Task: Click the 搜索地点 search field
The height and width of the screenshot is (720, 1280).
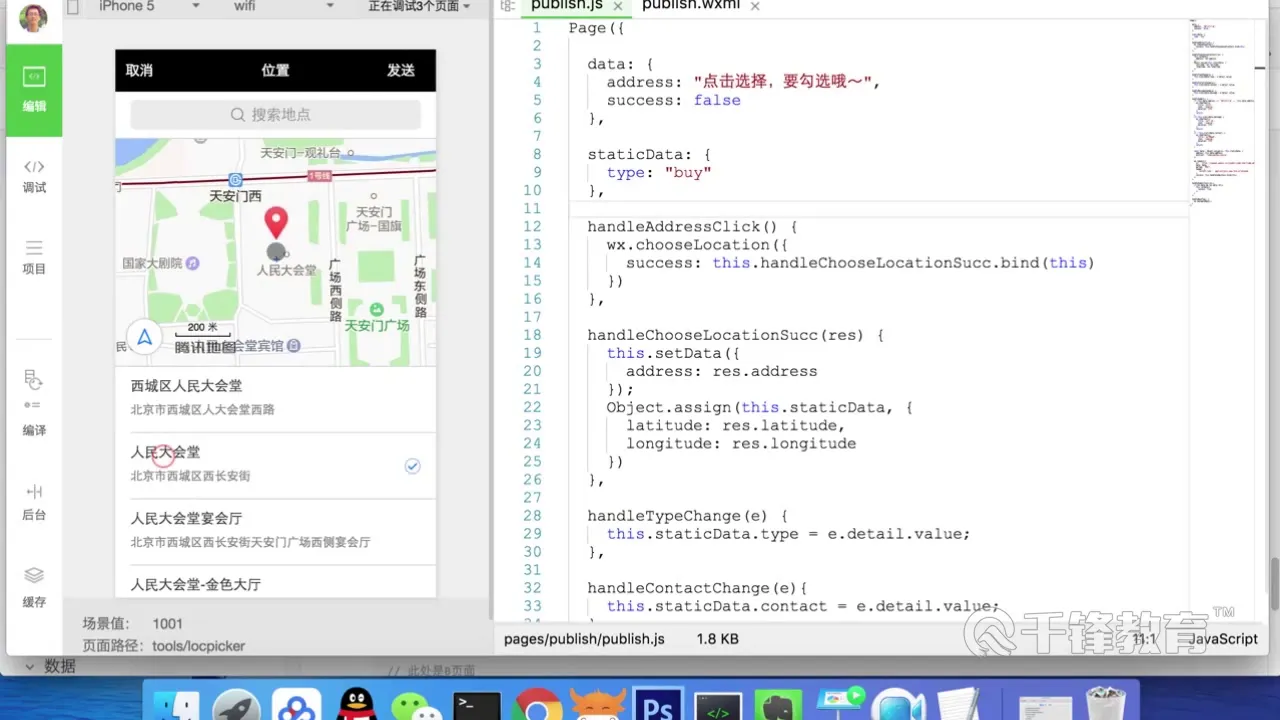Action: click(275, 114)
